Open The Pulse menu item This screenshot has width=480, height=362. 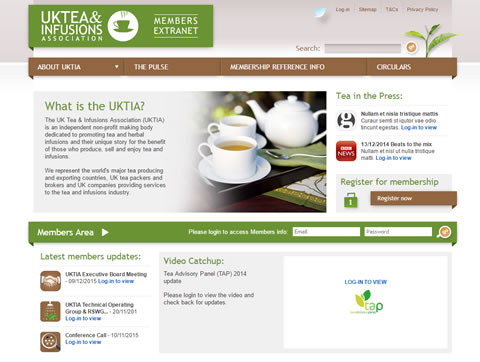point(151,67)
